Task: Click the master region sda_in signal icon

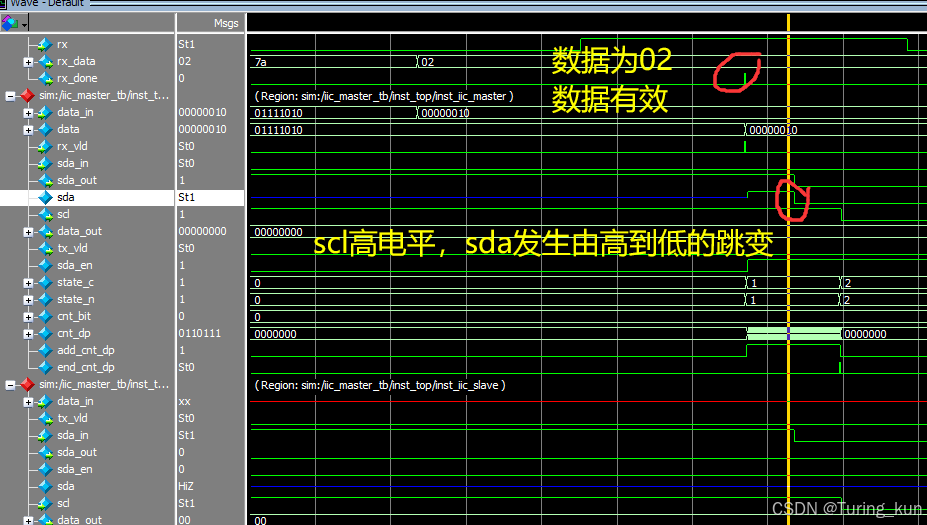Action: (45, 164)
